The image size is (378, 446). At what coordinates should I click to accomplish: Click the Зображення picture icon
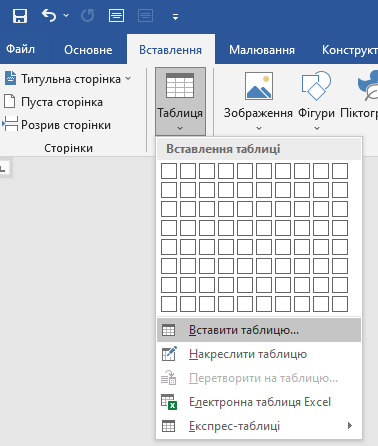(259, 86)
